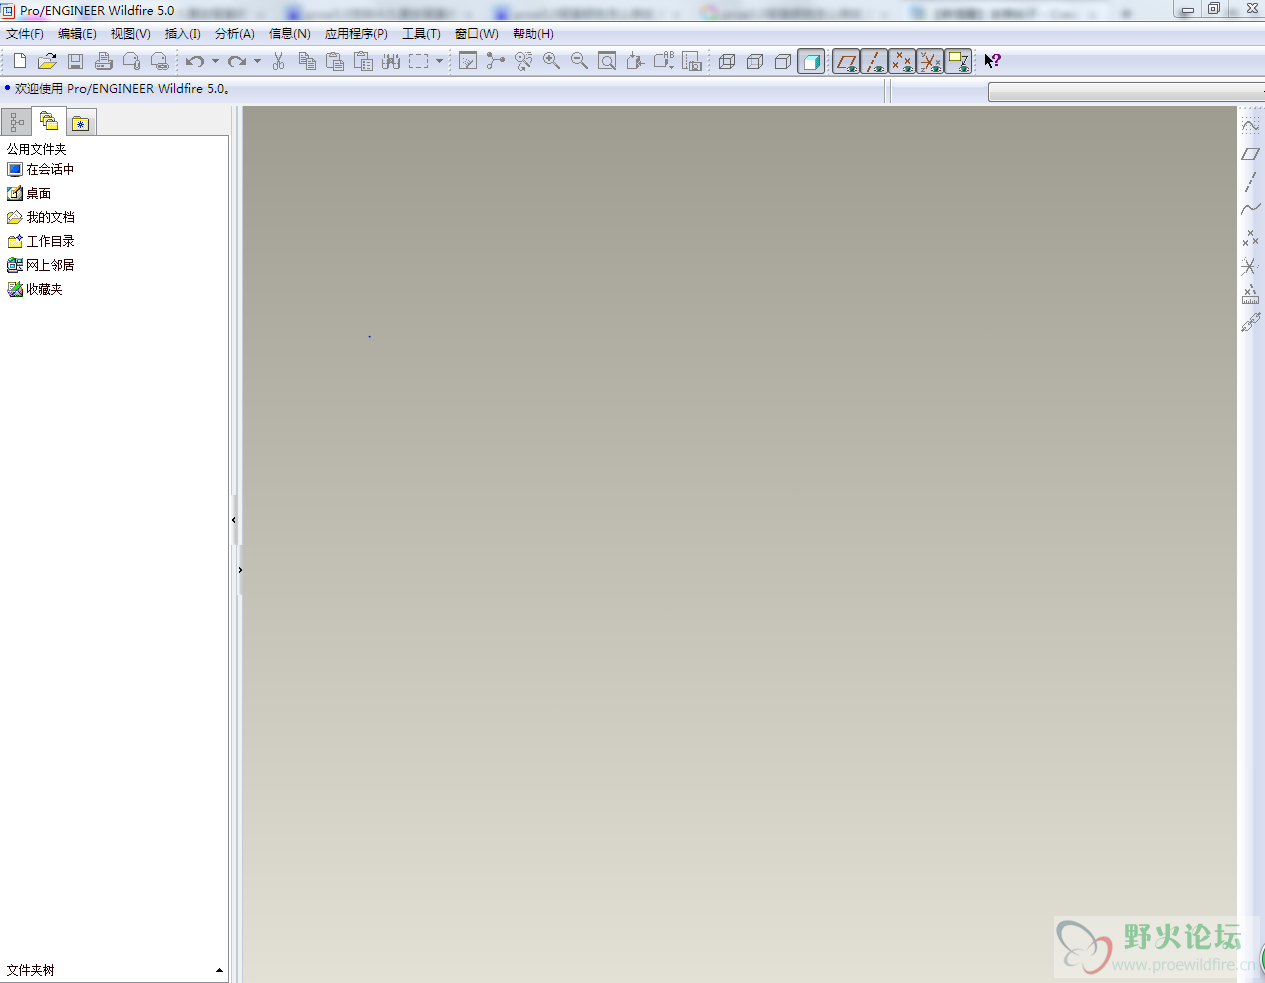Open an existing file using the folder icon
Viewport: 1265px width, 983px height.
coord(47,61)
